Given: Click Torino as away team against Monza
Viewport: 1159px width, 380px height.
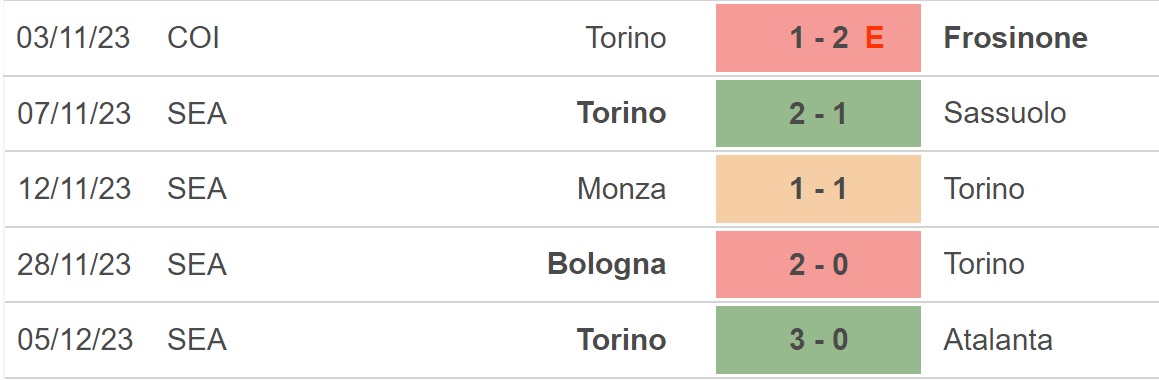Looking at the screenshot, I should [984, 189].
